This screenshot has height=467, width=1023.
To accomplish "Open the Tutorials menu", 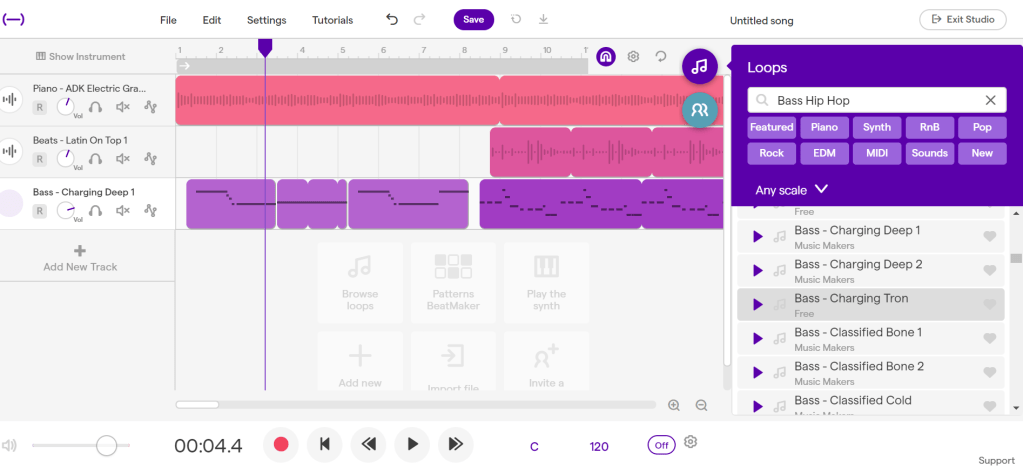I will pos(332,20).
